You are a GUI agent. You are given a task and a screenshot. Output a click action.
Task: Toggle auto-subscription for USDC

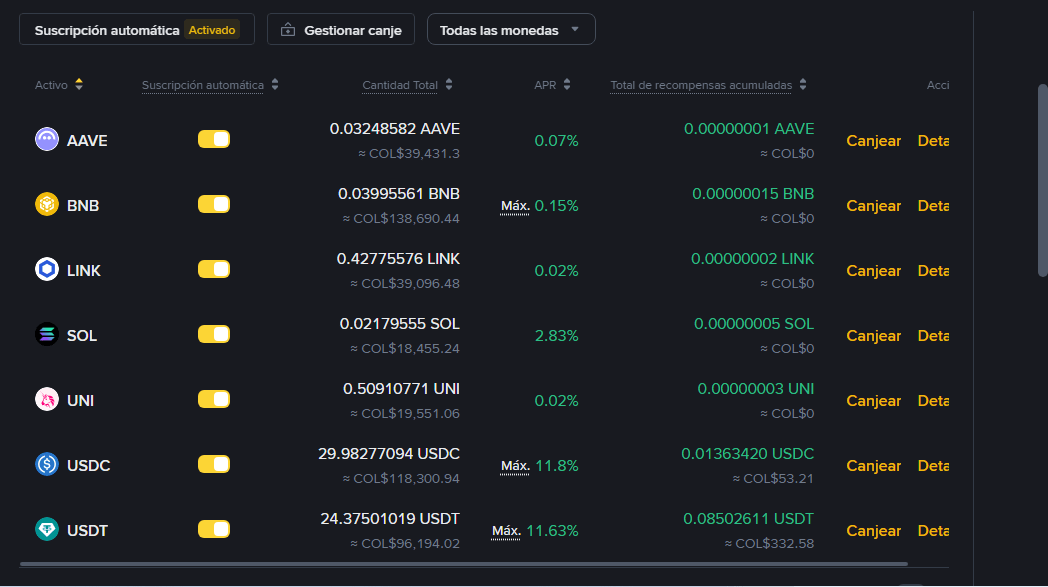pos(214,464)
